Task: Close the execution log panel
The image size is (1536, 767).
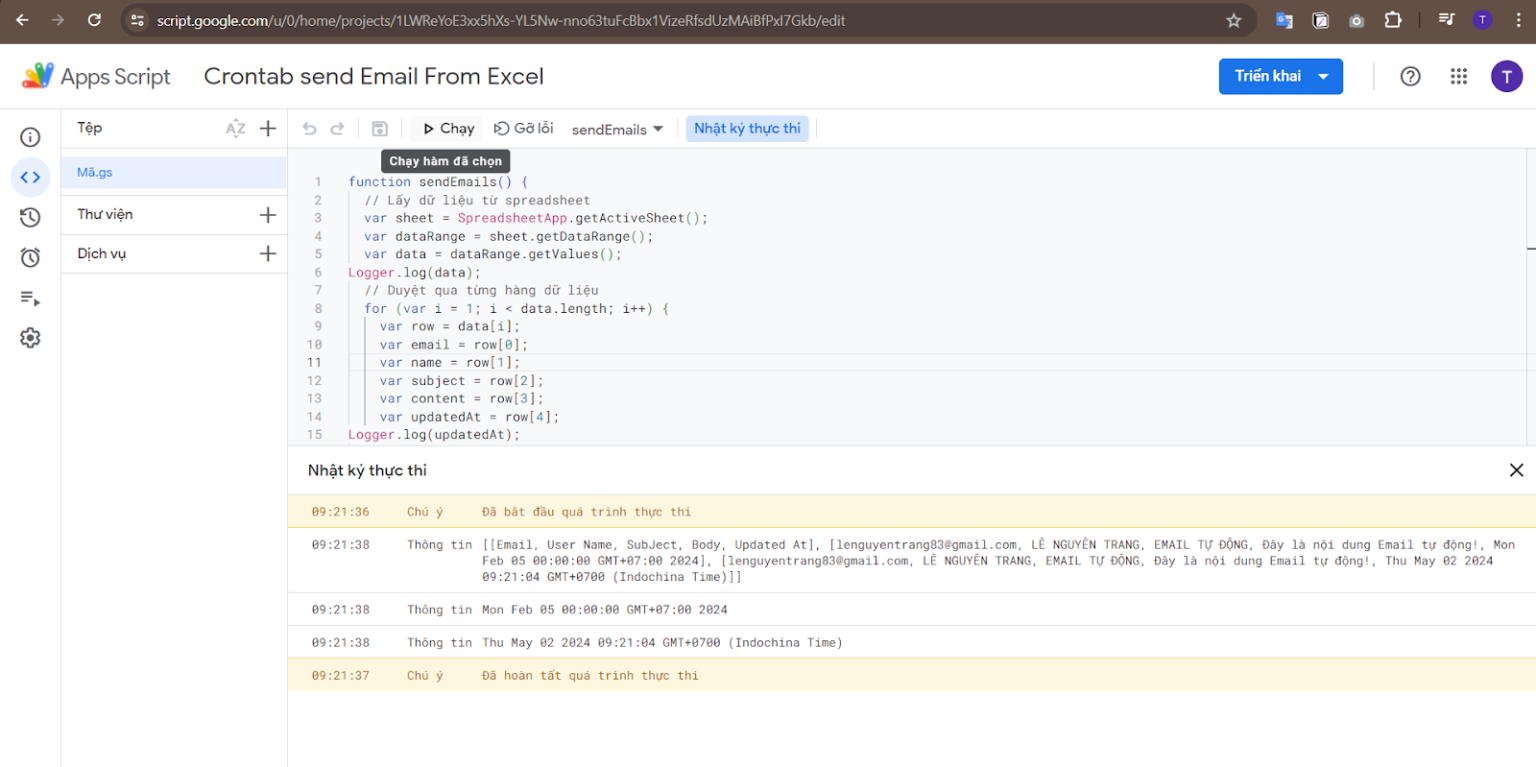Action: coord(1516,470)
